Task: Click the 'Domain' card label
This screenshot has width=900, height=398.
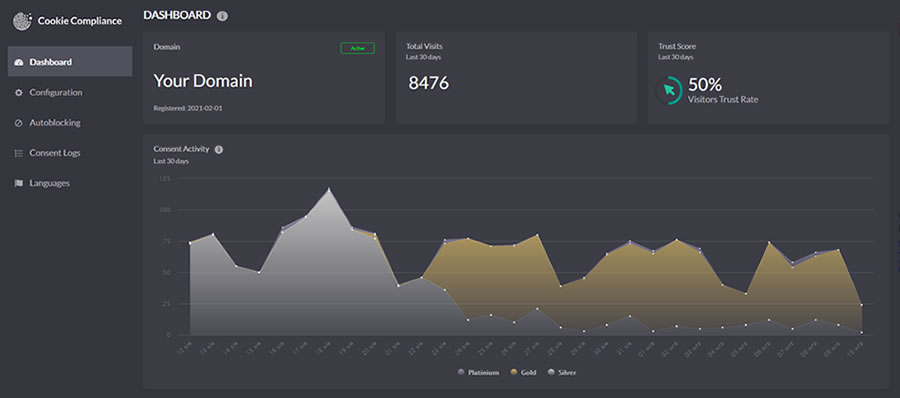Action: 167,47
